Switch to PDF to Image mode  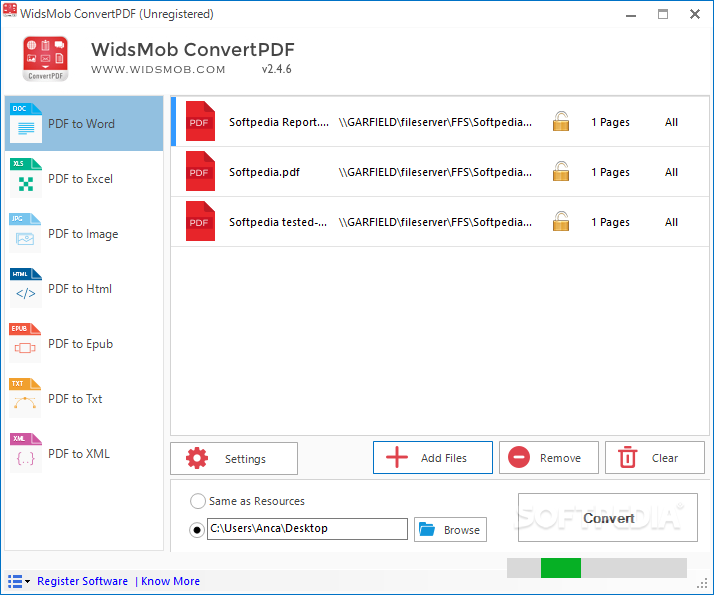(84, 234)
